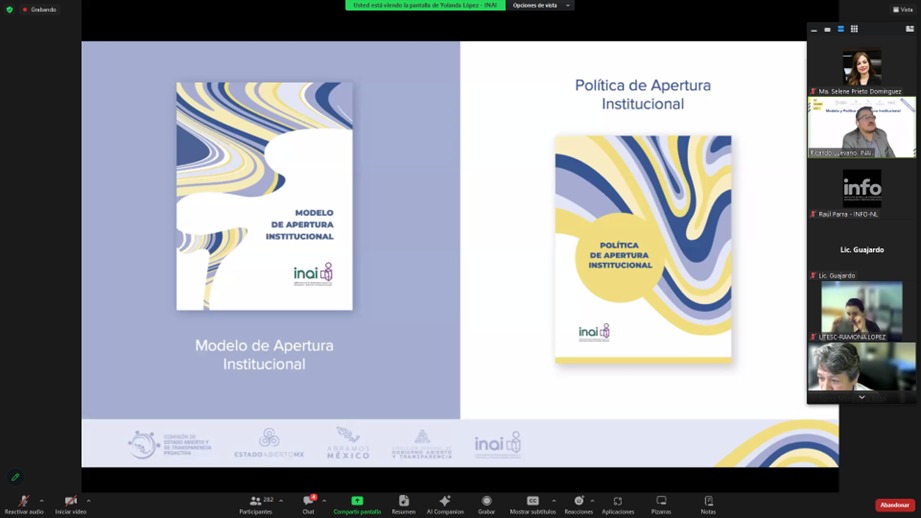This screenshot has width=921, height=518.
Task: Click the red Abandonar button
Action: point(895,505)
